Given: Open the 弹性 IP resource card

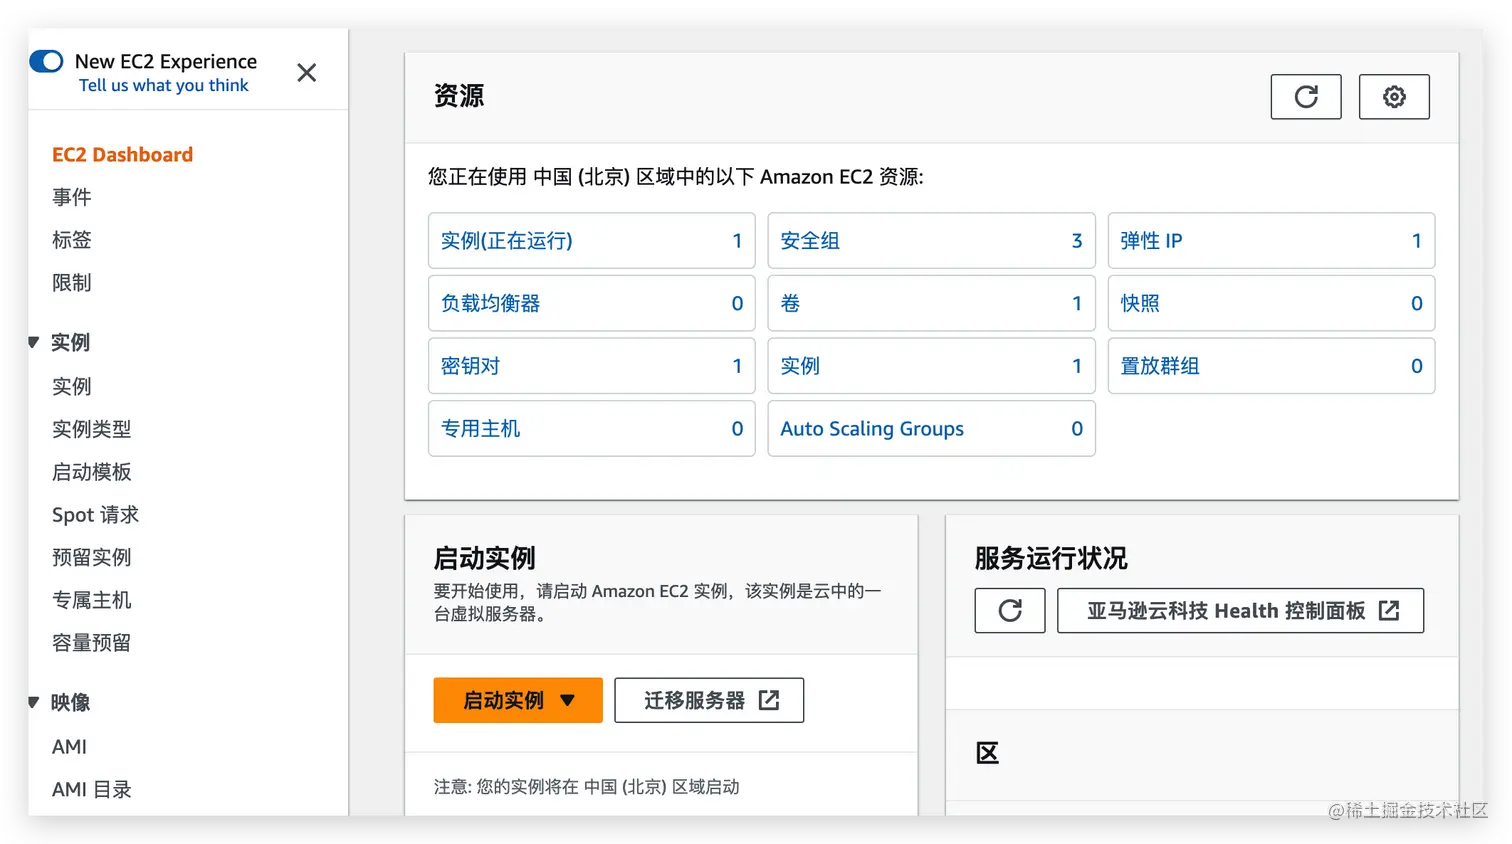Looking at the screenshot, I should 1271,240.
